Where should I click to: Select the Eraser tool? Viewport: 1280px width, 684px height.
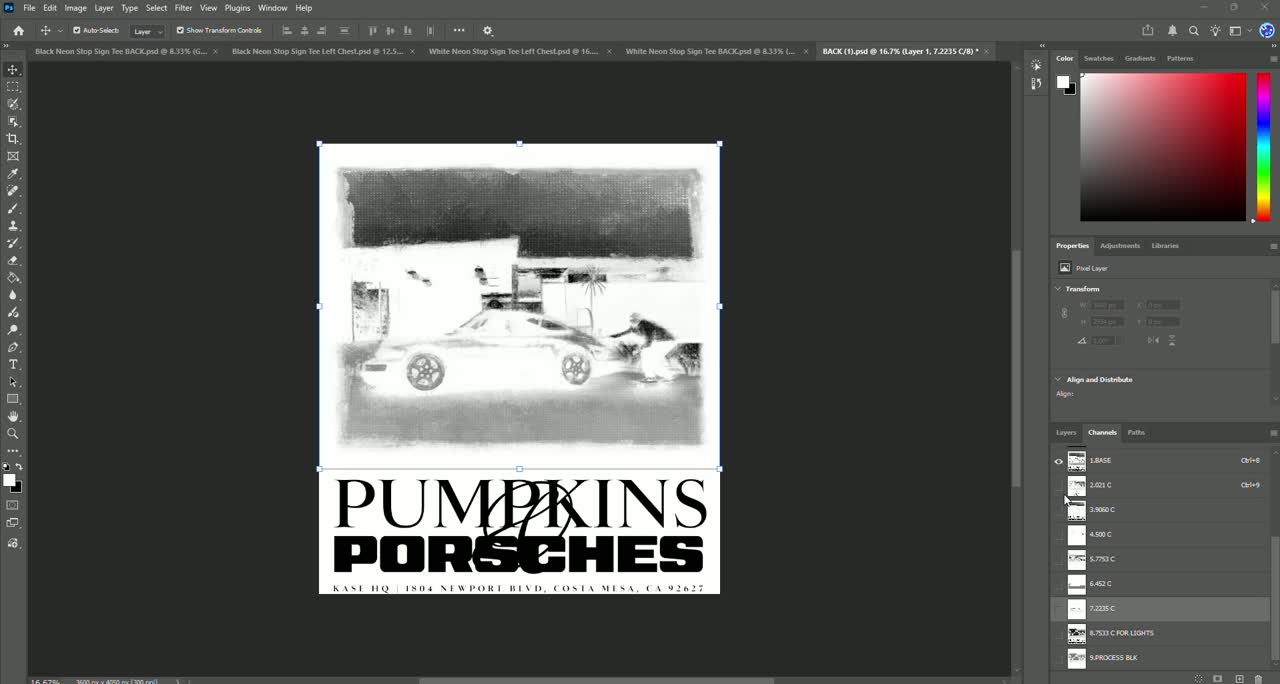(x=13, y=260)
